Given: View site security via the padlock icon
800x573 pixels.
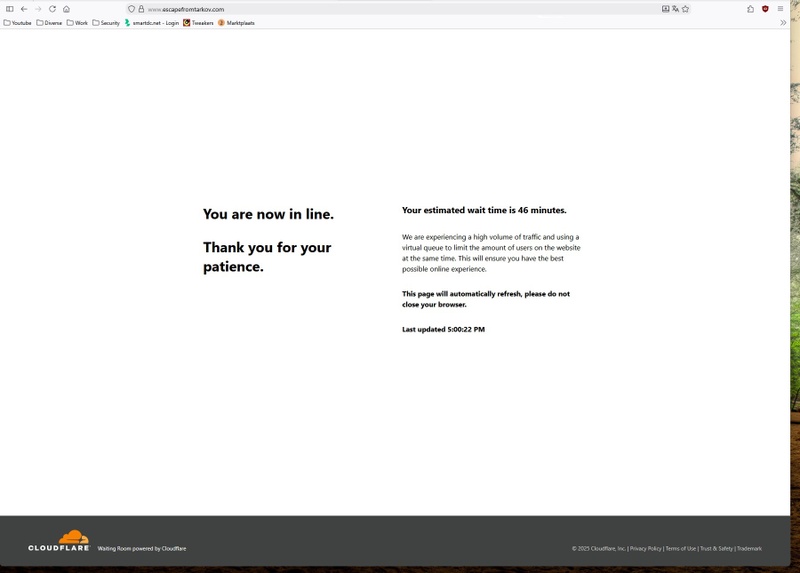Looking at the screenshot, I should [x=141, y=9].
